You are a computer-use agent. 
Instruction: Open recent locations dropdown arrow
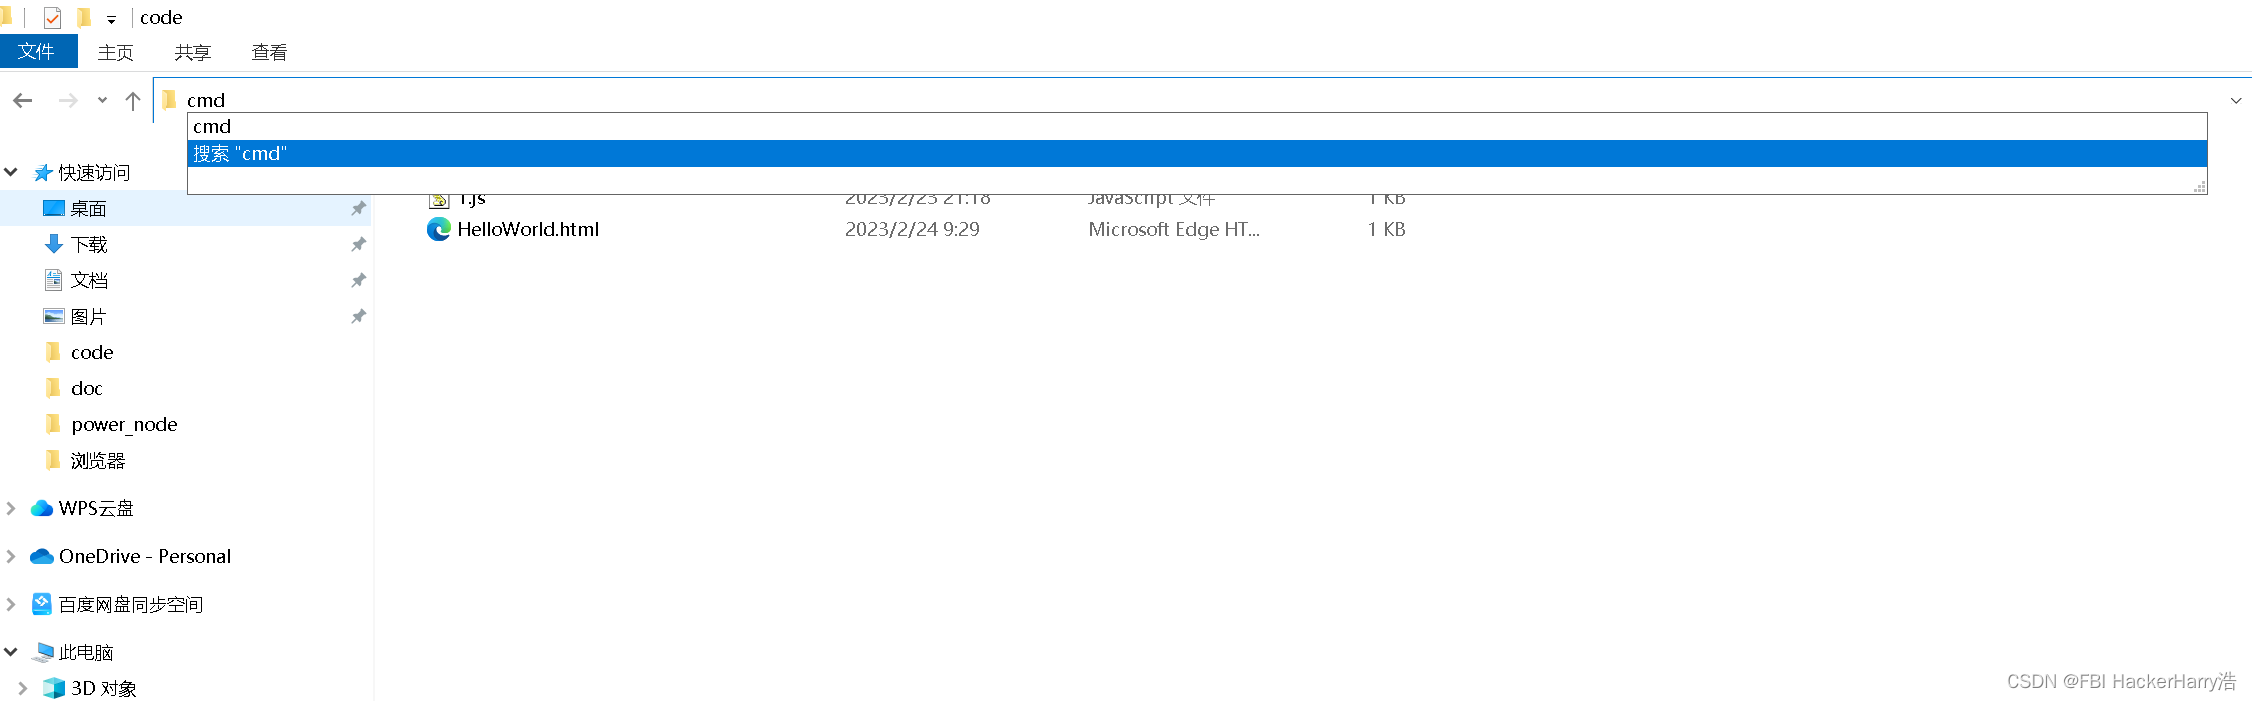pos(102,100)
